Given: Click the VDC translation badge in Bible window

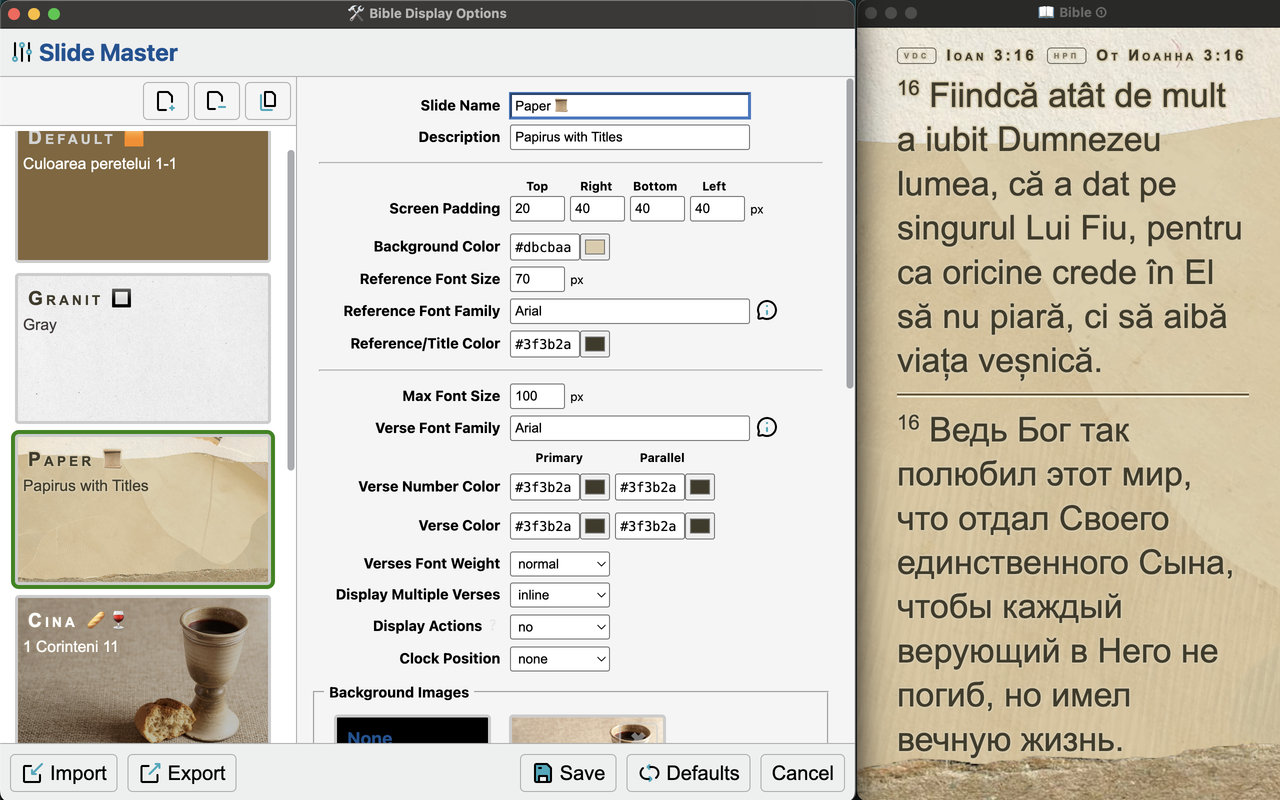Looking at the screenshot, I should 917,56.
